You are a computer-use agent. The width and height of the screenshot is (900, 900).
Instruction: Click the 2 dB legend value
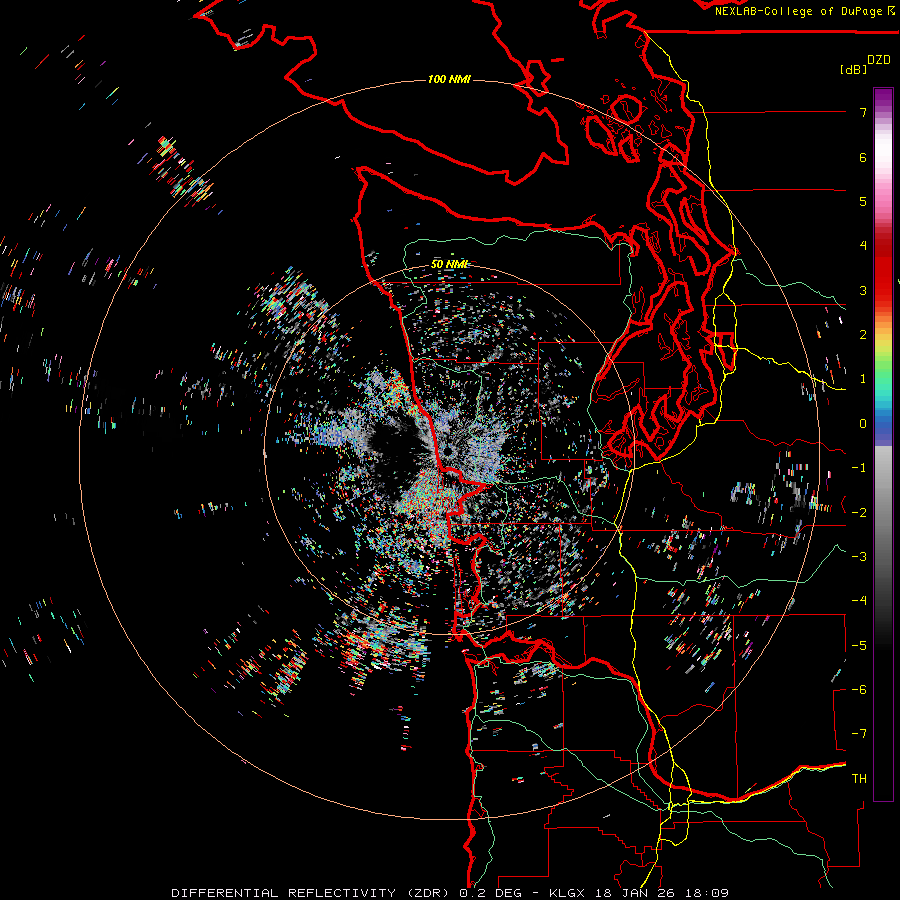click(x=863, y=335)
